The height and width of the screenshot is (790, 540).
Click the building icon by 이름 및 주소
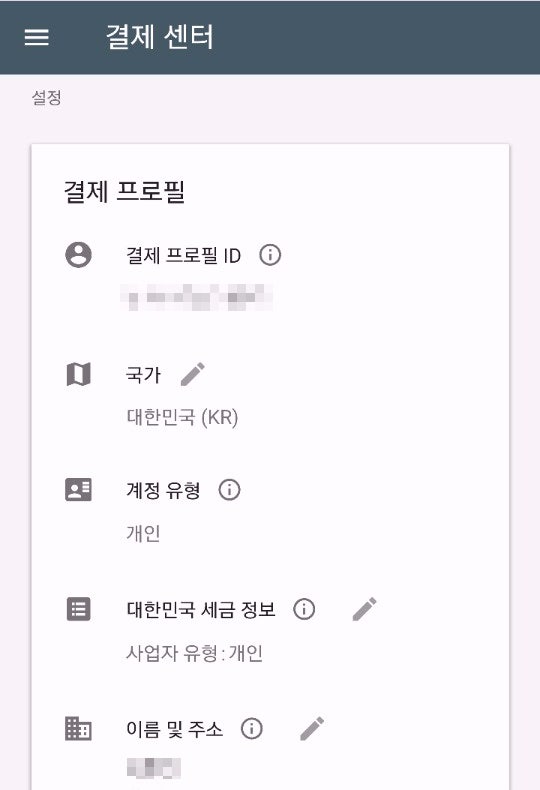click(x=79, y=729)
